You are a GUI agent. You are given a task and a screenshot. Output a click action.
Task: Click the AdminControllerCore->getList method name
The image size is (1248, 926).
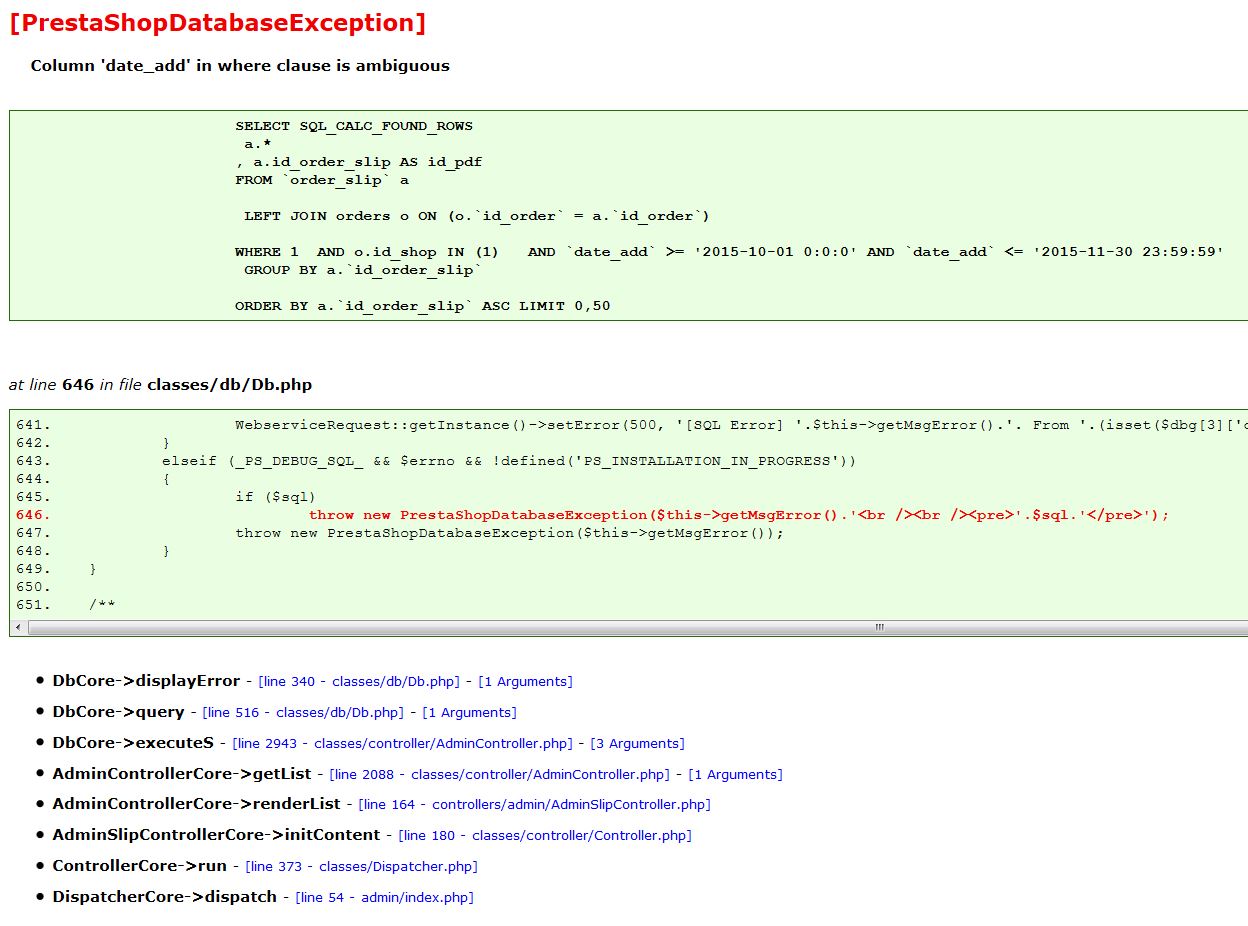(x=182, y=774)
